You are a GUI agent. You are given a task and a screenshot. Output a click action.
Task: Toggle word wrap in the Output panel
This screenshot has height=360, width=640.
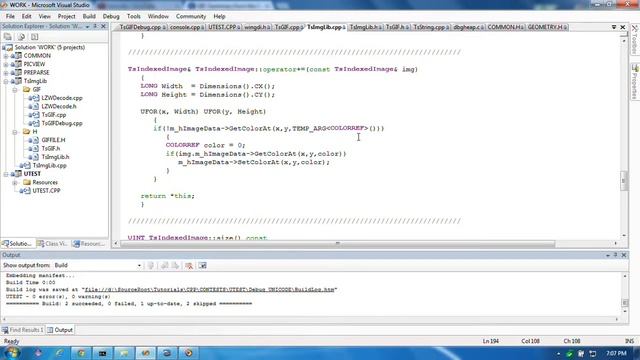pos(202,266)
